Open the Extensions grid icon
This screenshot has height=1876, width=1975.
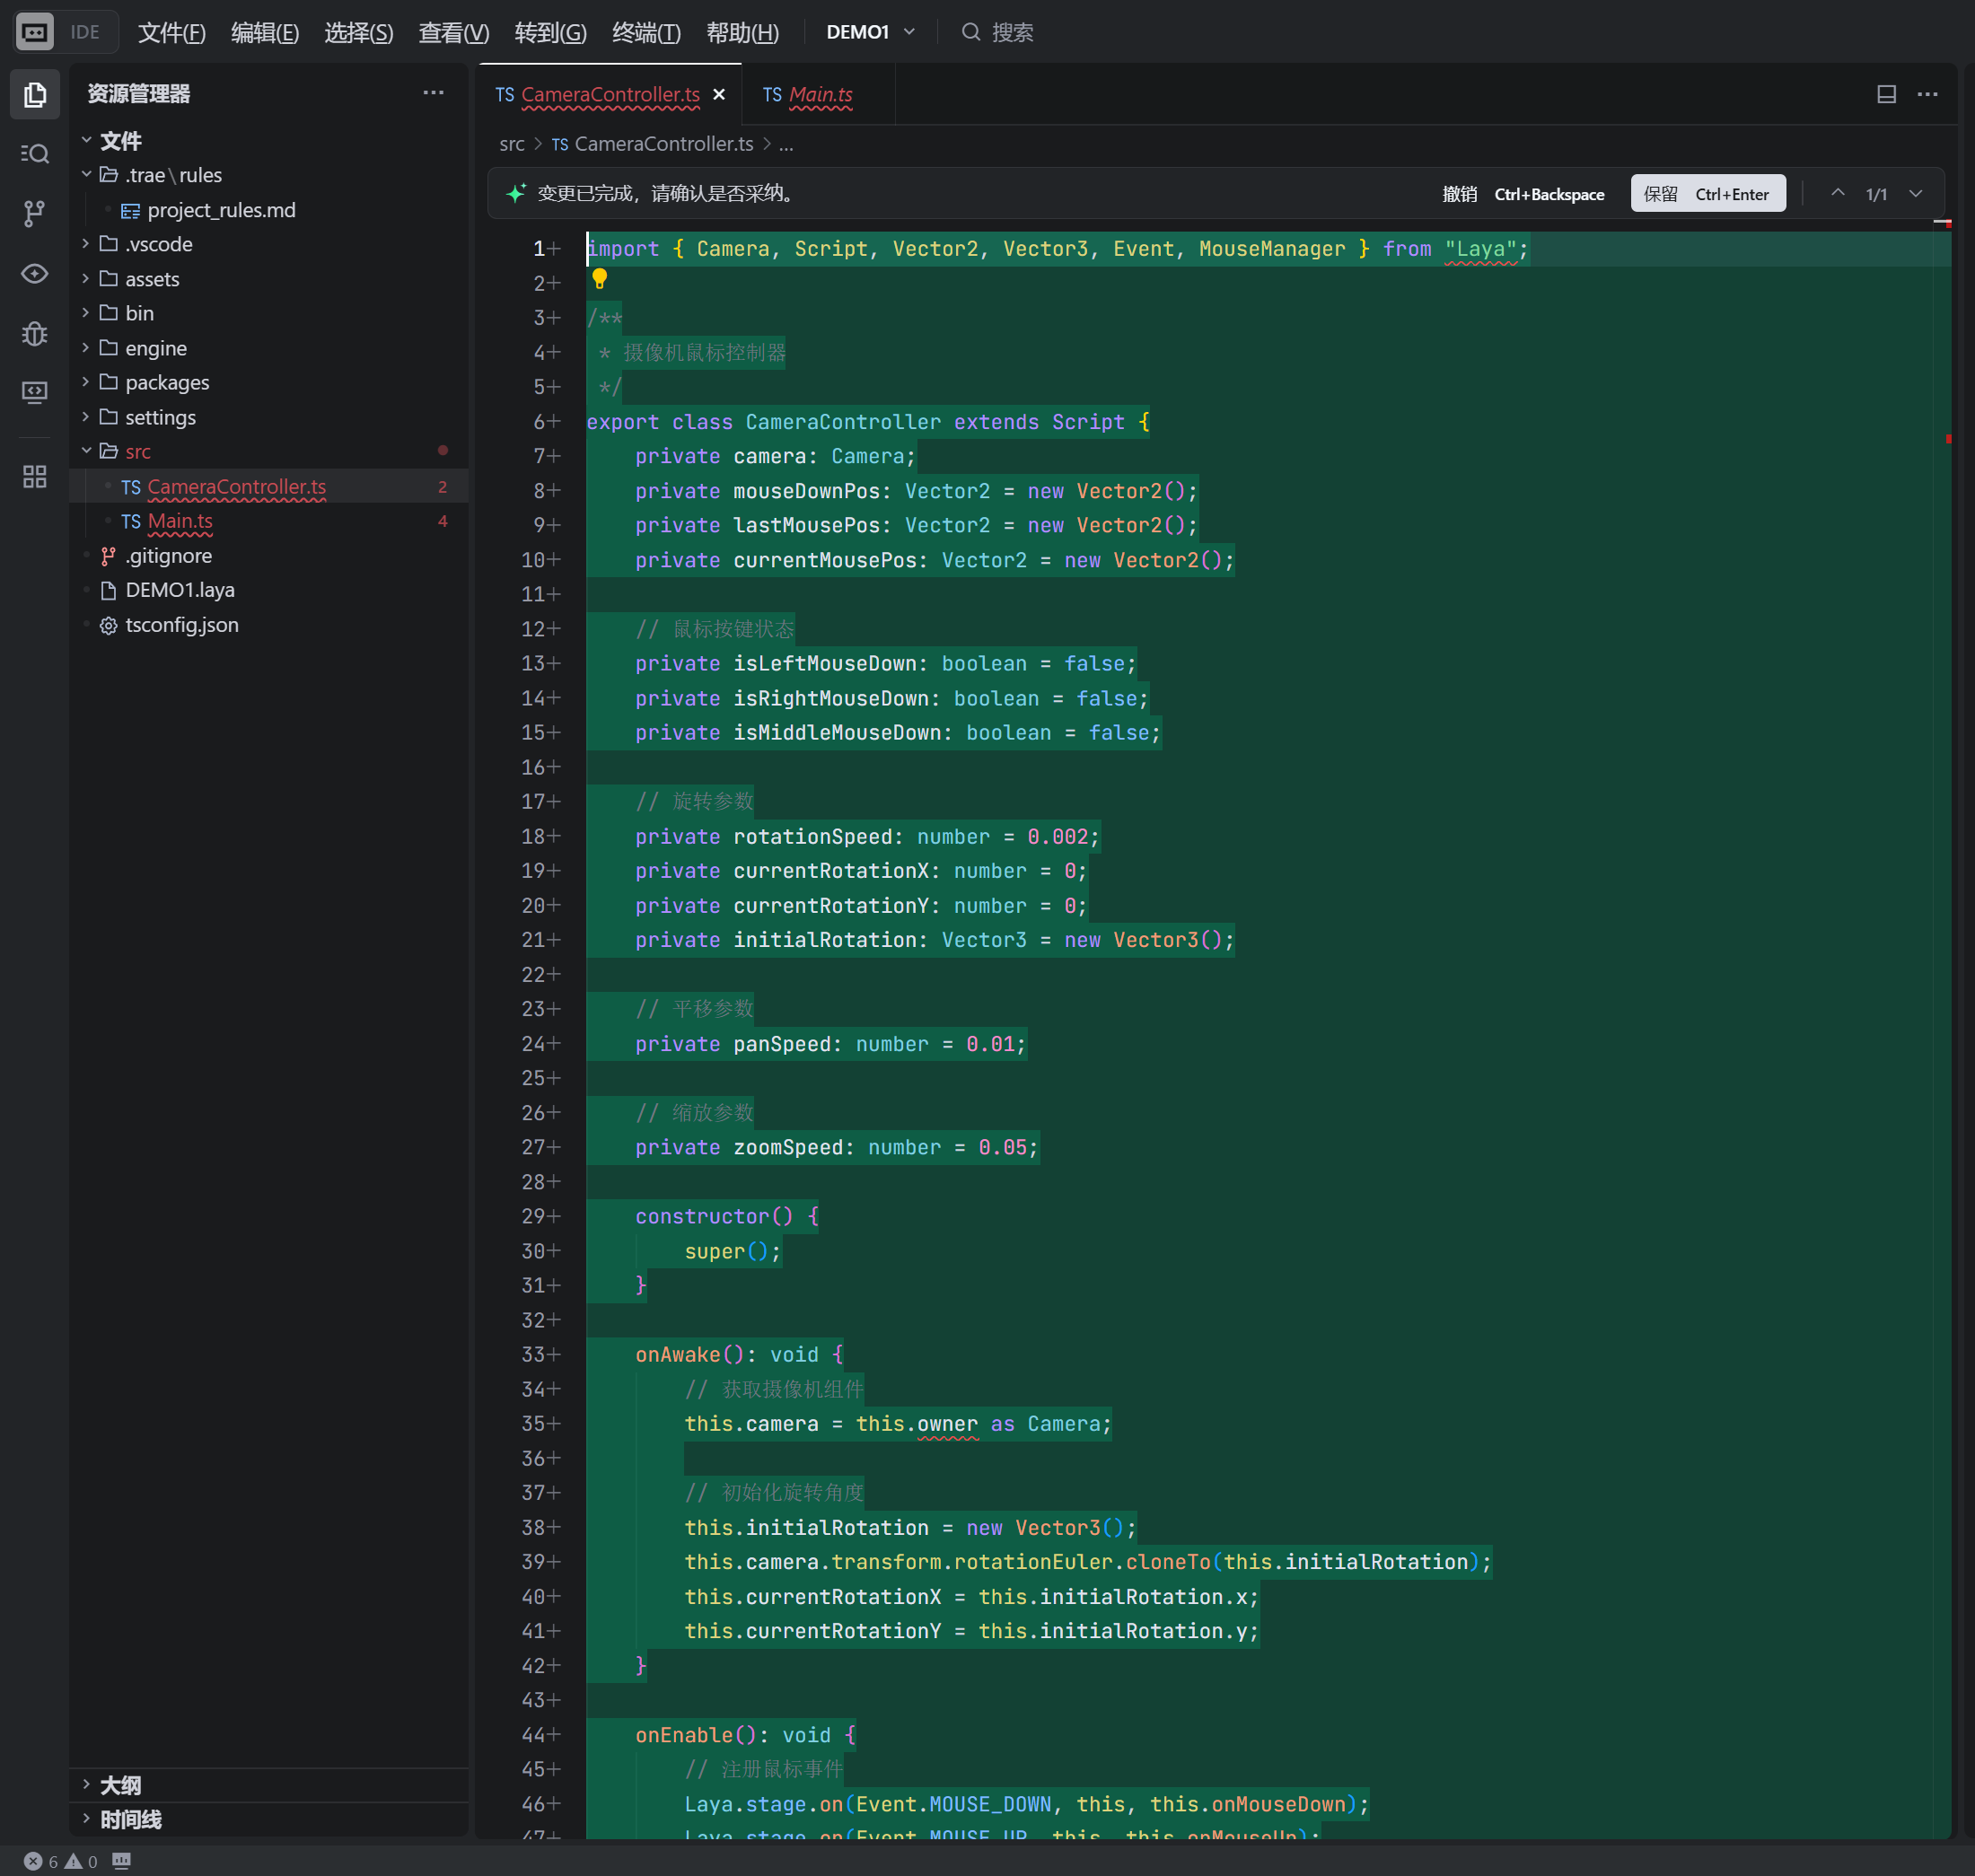[x=35, y=476]
